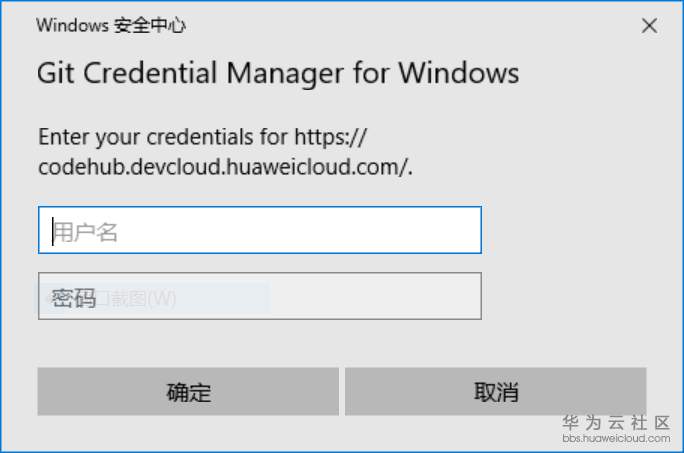The height and width of the screenshot is (453, 684).
Task: Click the 用户名 username input field
Action: tap(260, 230)
